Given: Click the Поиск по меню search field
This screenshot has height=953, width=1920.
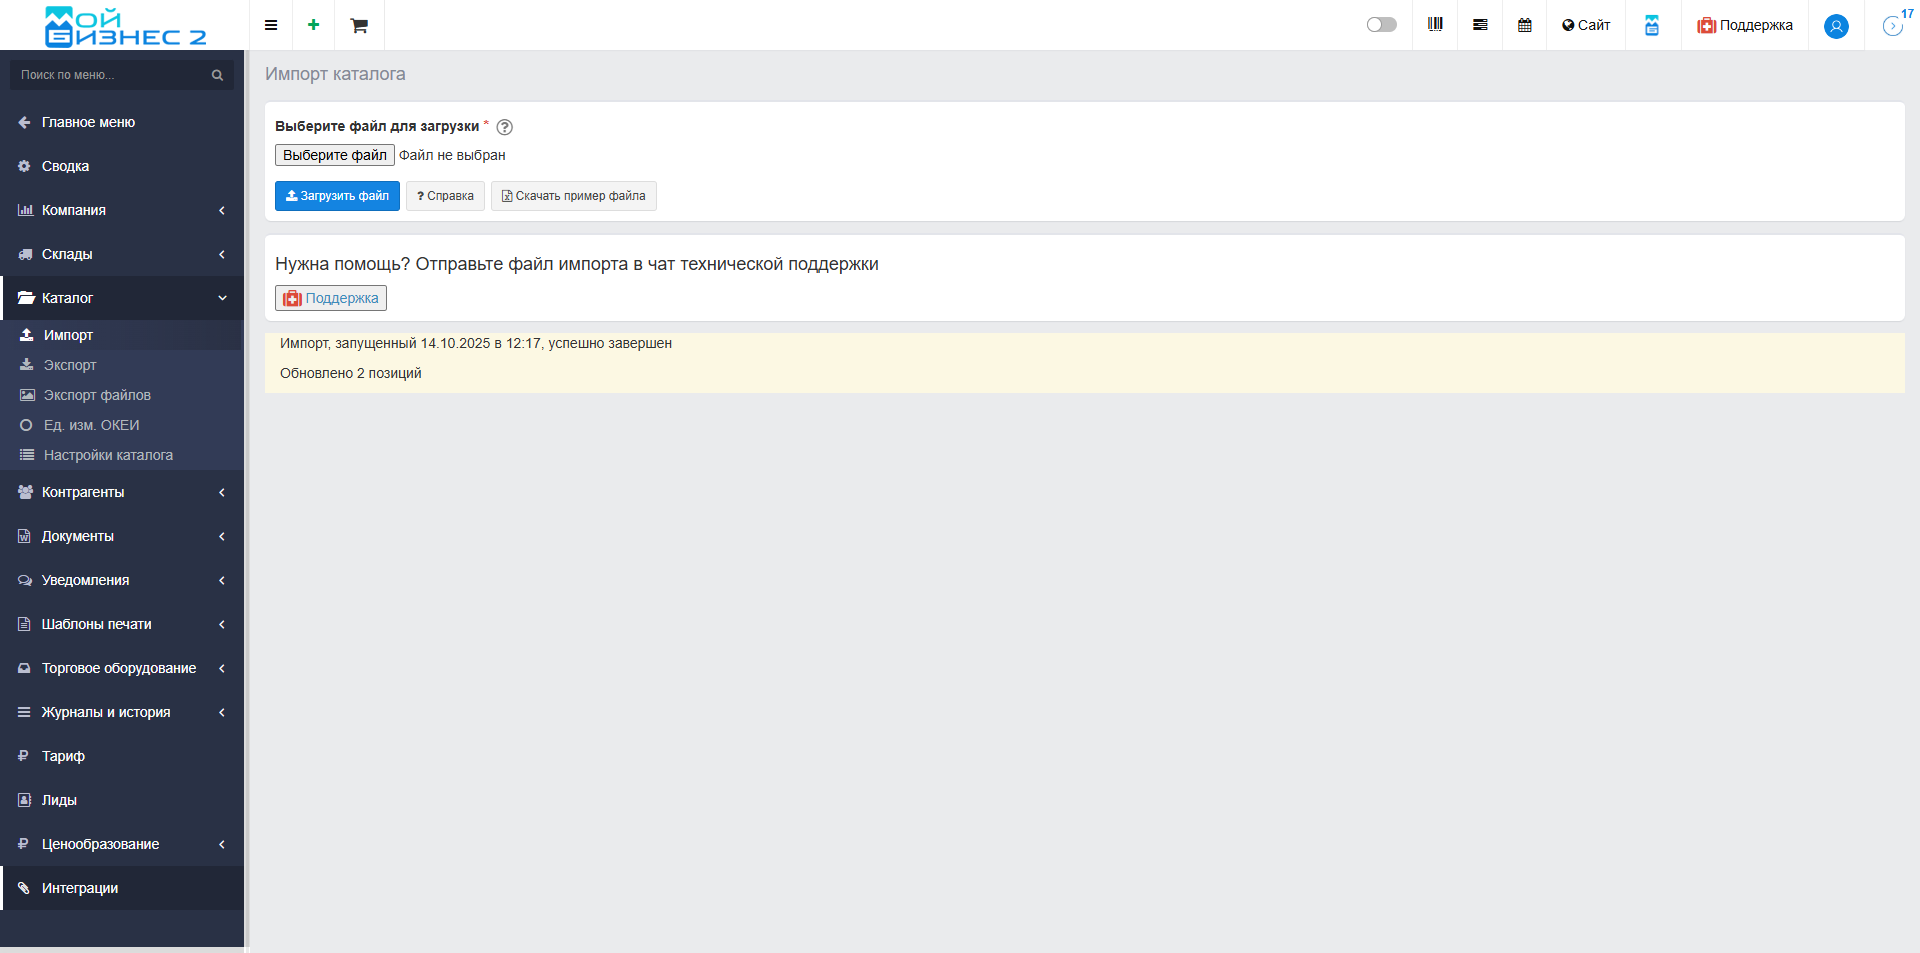Looking at the screenshot, I should (110, 75).
